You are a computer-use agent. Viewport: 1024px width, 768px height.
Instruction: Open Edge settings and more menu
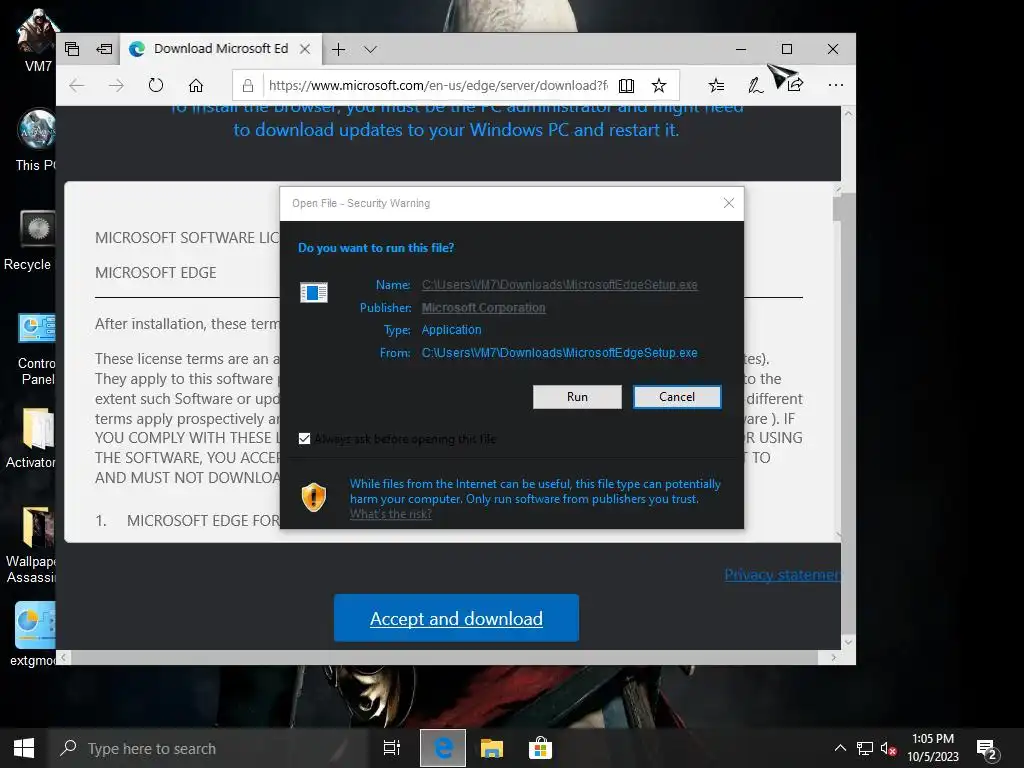point(835,86)
